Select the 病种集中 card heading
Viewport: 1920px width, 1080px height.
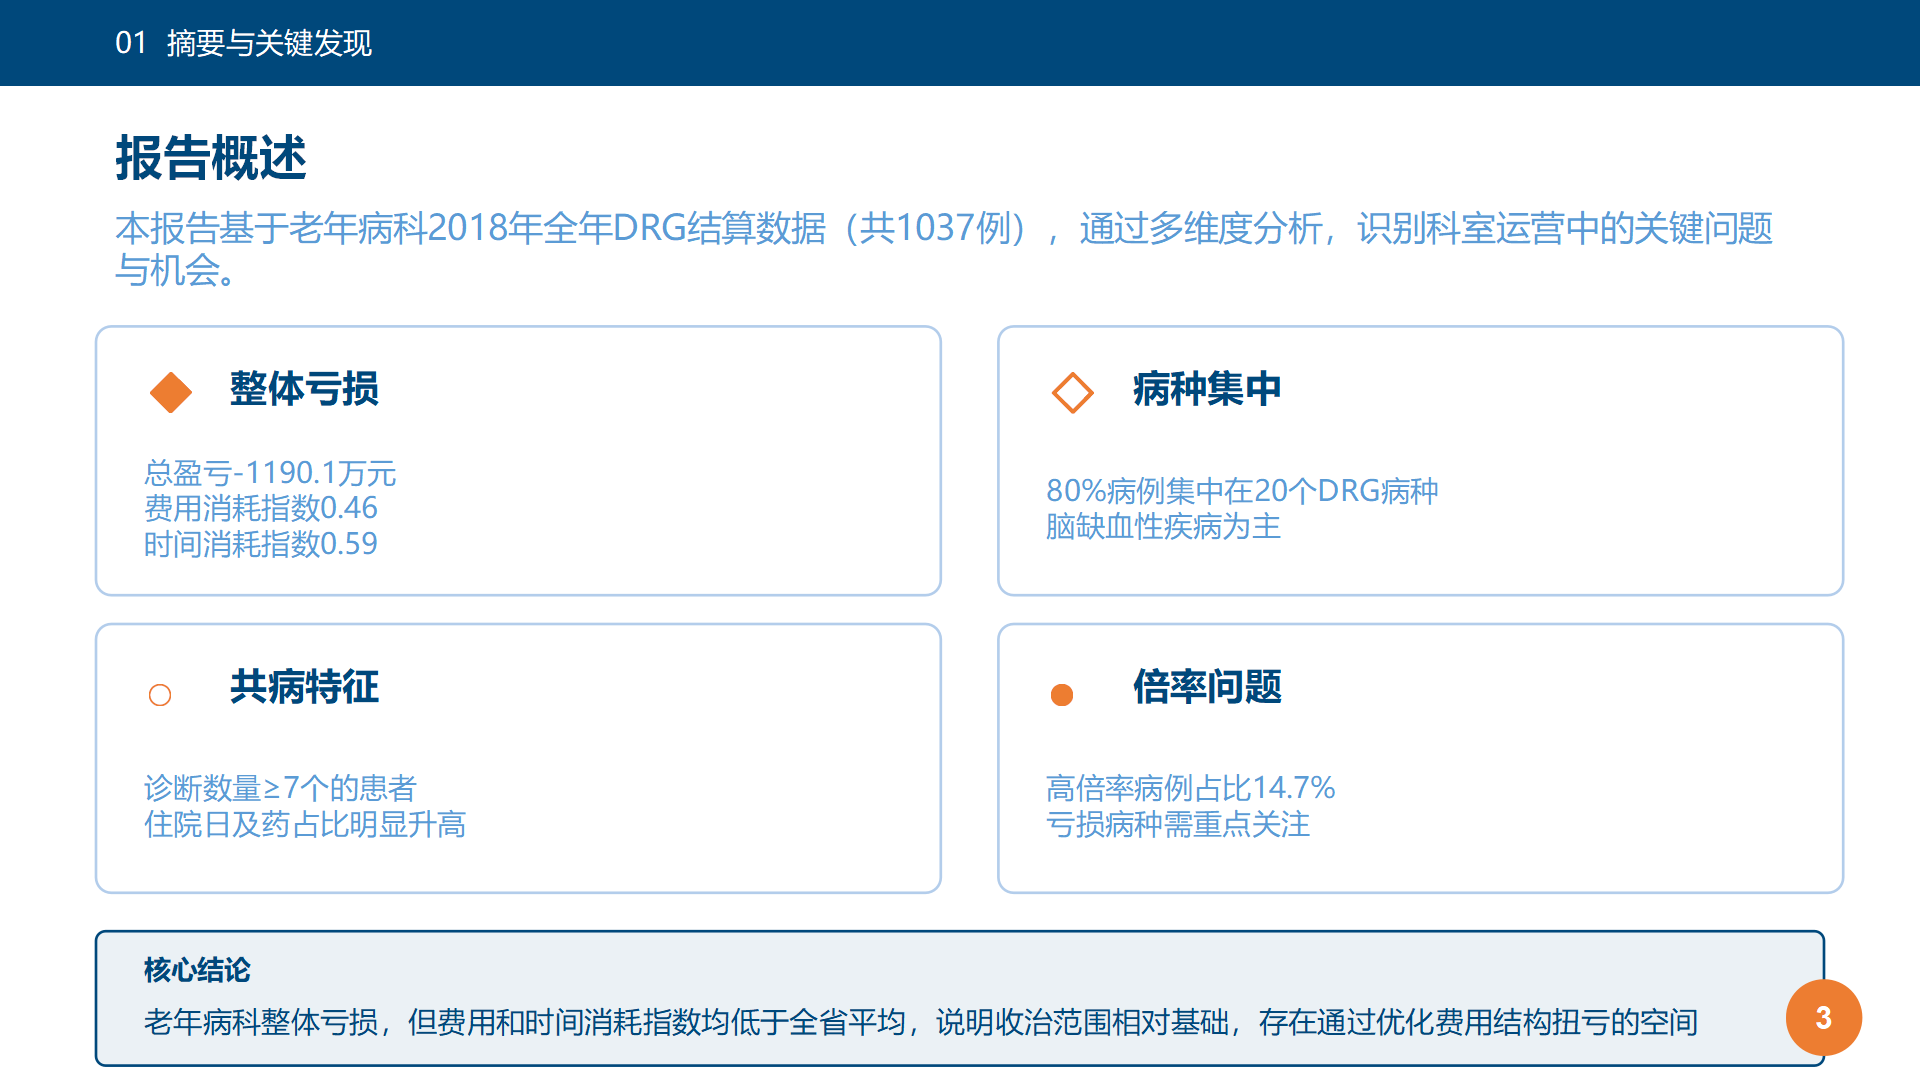click(1207, 389)
